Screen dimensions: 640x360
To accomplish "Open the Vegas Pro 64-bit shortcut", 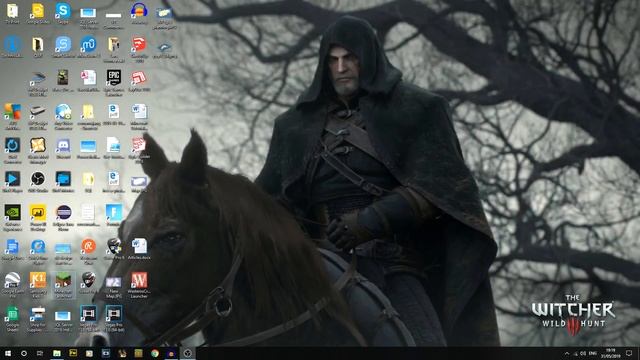I will [x=114, y=319].
